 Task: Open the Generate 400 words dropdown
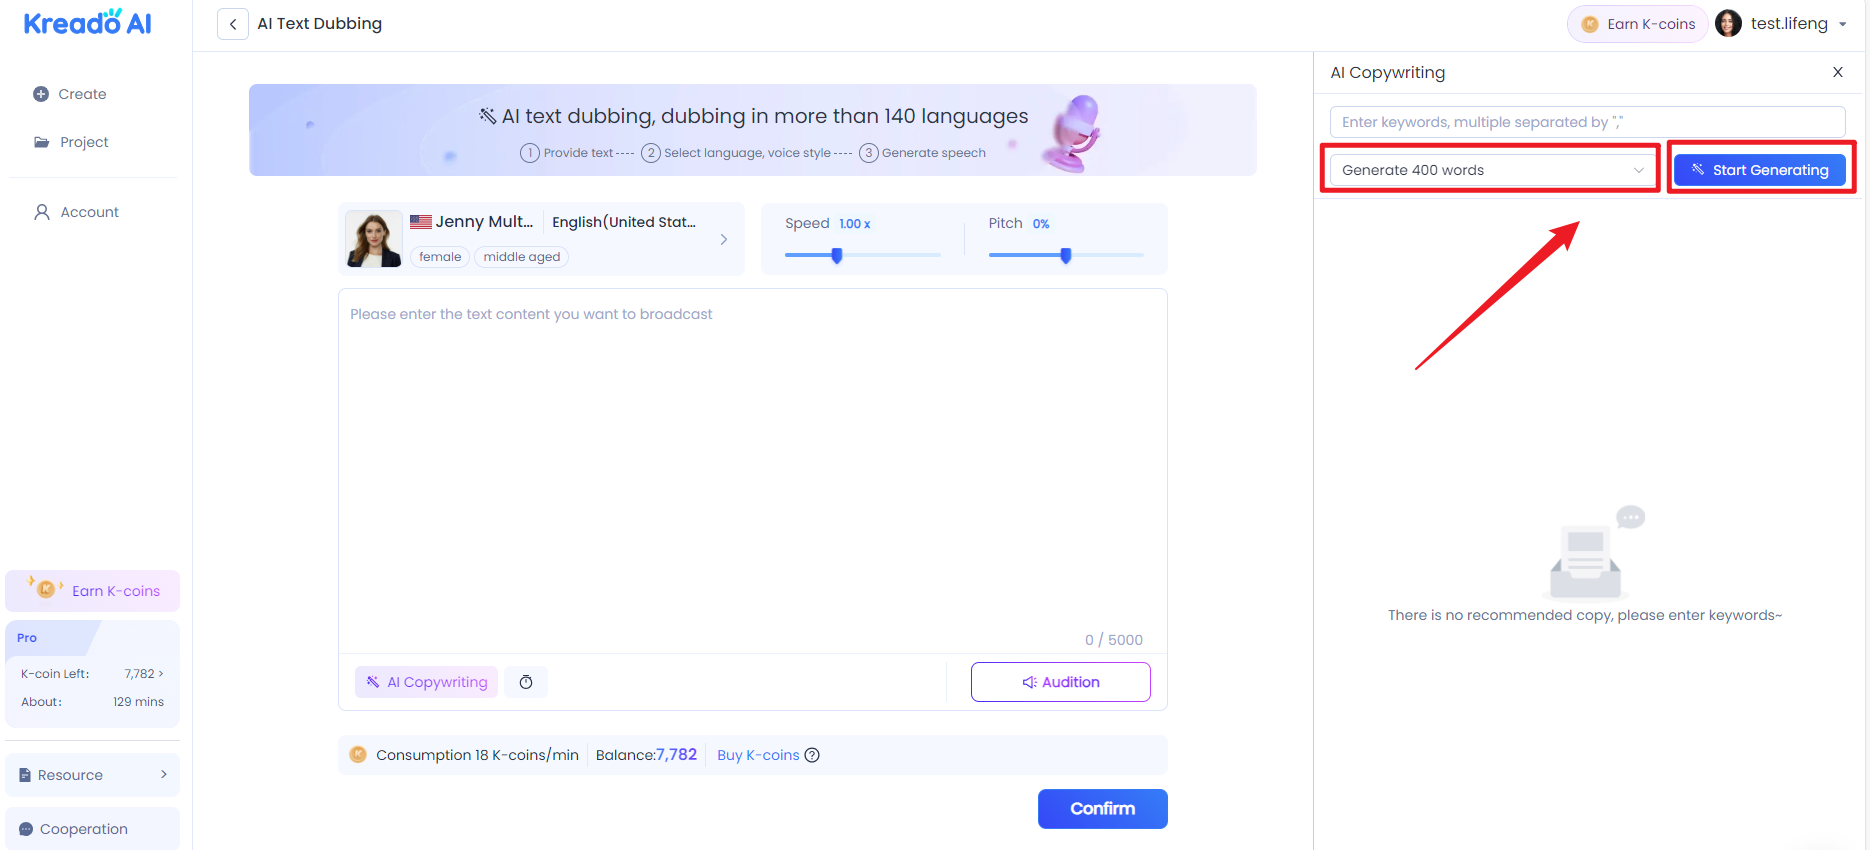1490,170
